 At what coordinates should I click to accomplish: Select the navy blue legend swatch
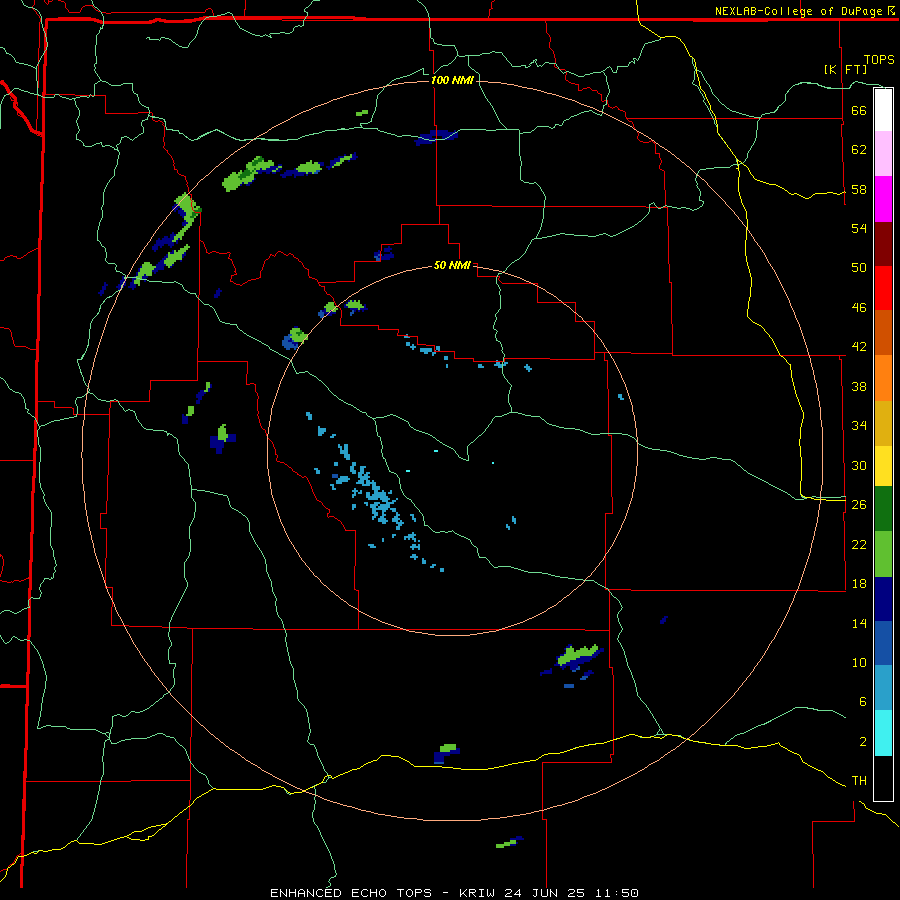pyautogui.click(x=883, y=599)
